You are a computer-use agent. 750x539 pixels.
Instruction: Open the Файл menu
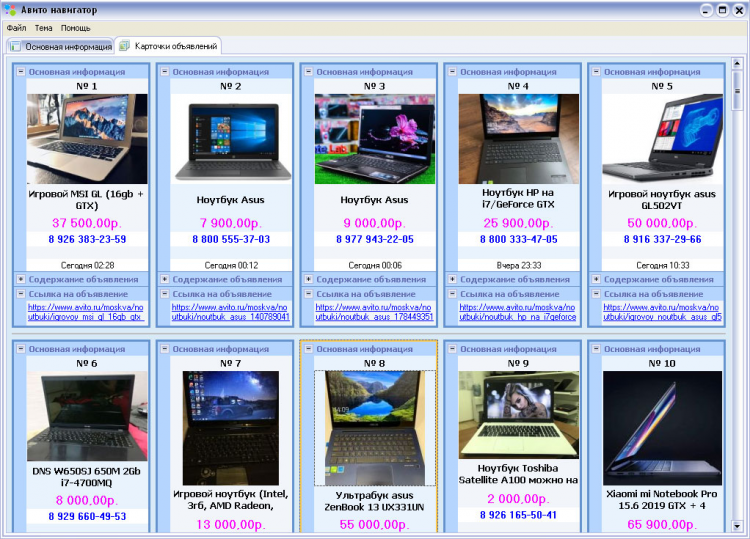pyautogui.click(x=16, y=28)
